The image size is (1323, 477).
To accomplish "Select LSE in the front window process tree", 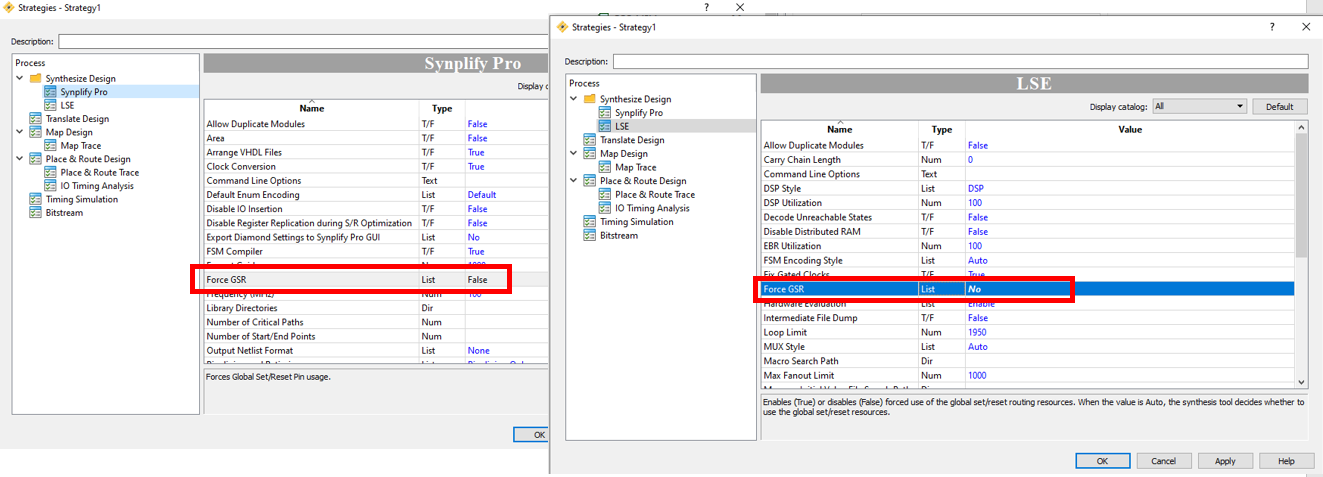I will (x=622, y=126).
